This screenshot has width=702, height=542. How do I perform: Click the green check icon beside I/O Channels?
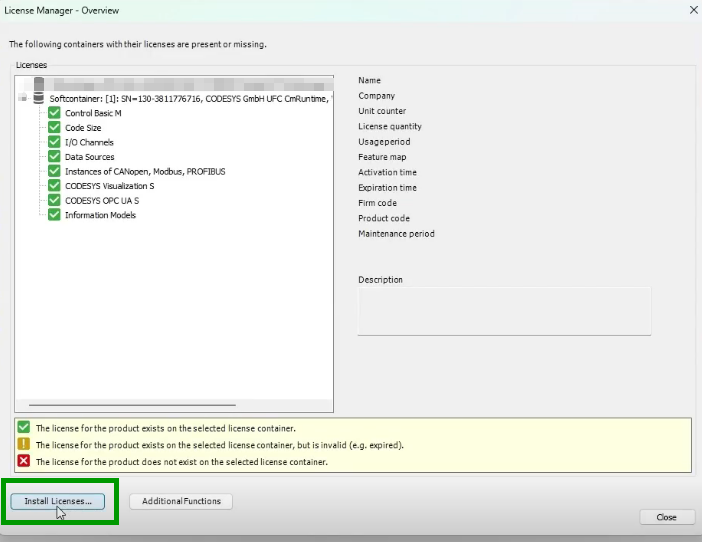pos(55,143)
